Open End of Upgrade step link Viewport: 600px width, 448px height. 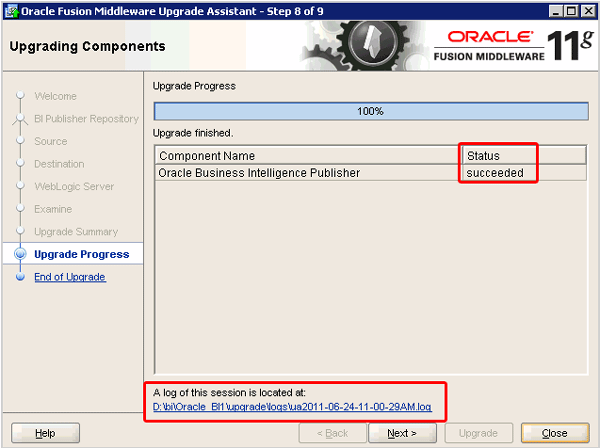tap(70, 277)
